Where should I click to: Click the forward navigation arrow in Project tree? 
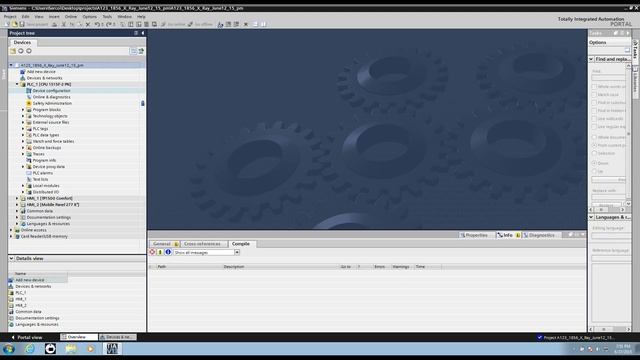(29, 51)
